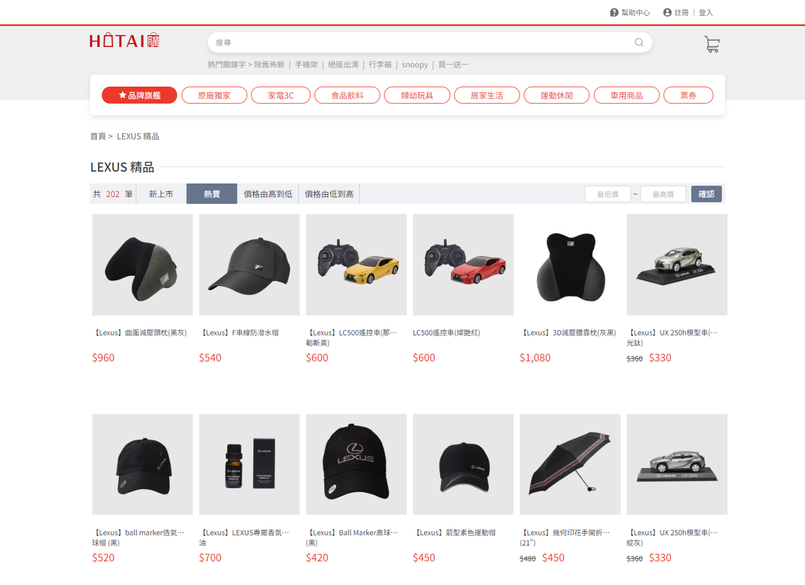
Task: Open the LEXUS fragrance oil thumbnail
Action: (x=250, y=464)
